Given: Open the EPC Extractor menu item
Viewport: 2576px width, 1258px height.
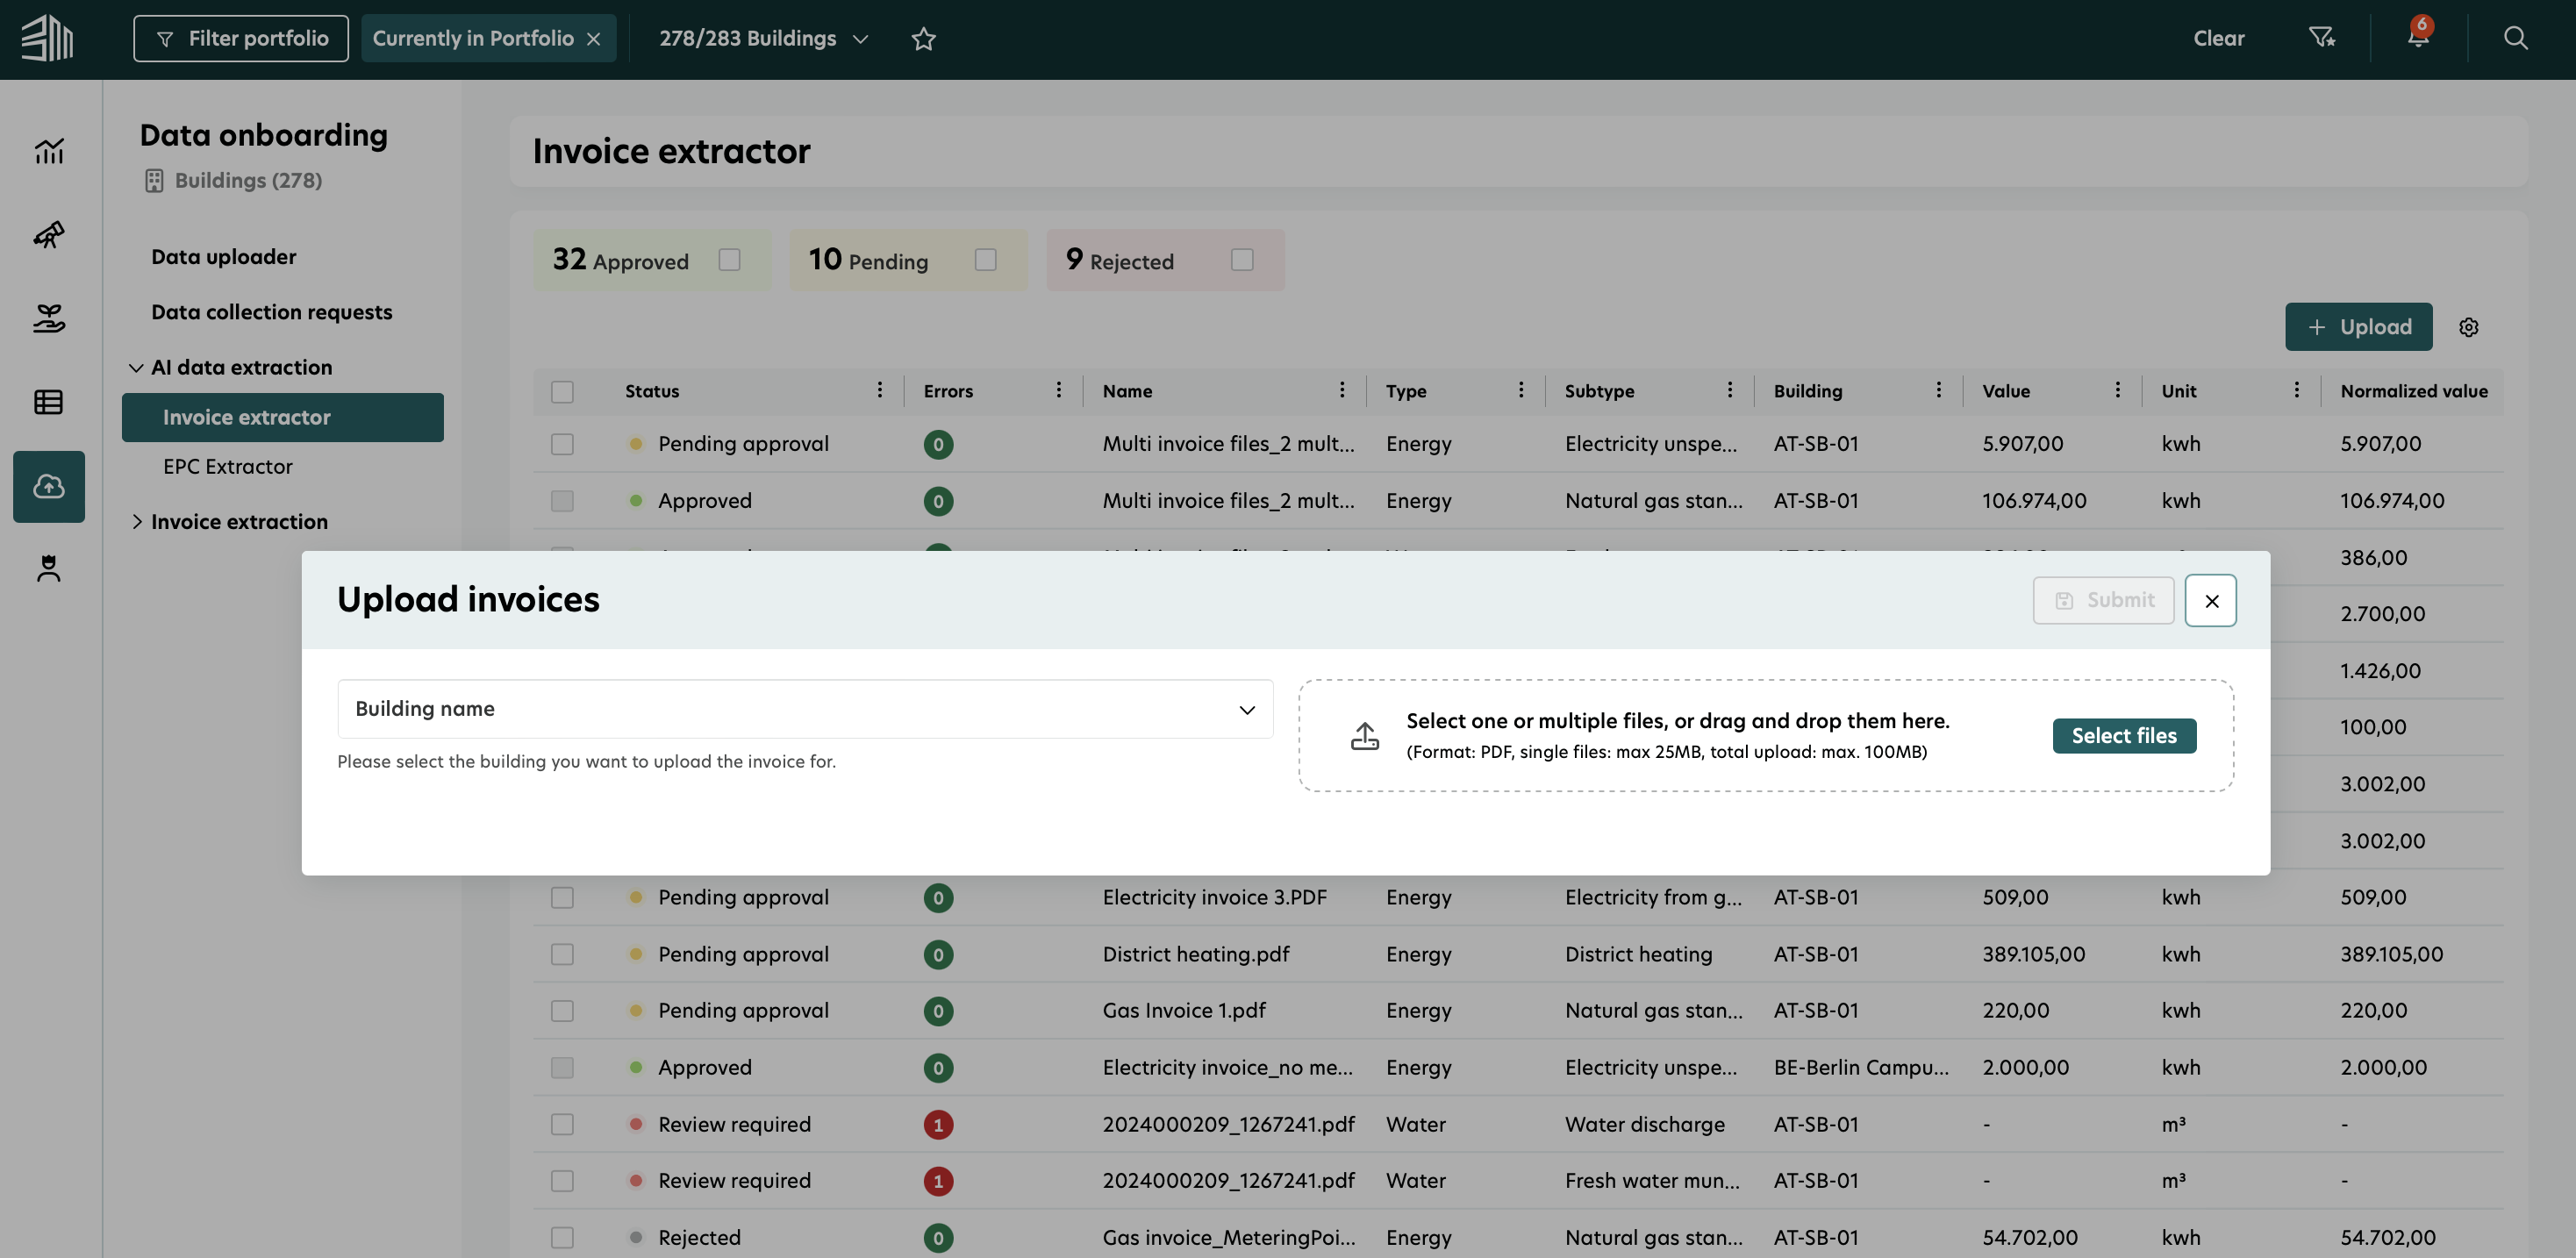Looking at the screenshot, I should point(228,467).
